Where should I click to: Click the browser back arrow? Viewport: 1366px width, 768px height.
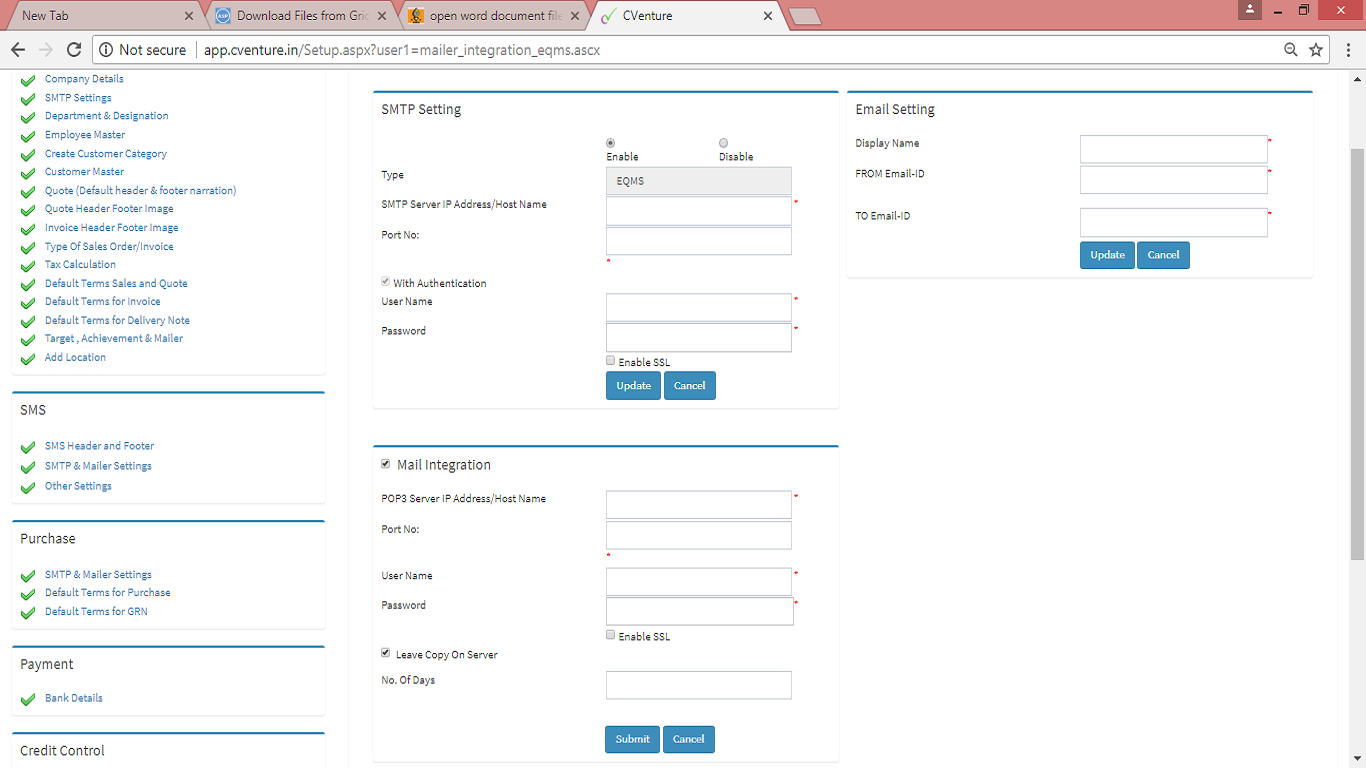coord(17,50)
